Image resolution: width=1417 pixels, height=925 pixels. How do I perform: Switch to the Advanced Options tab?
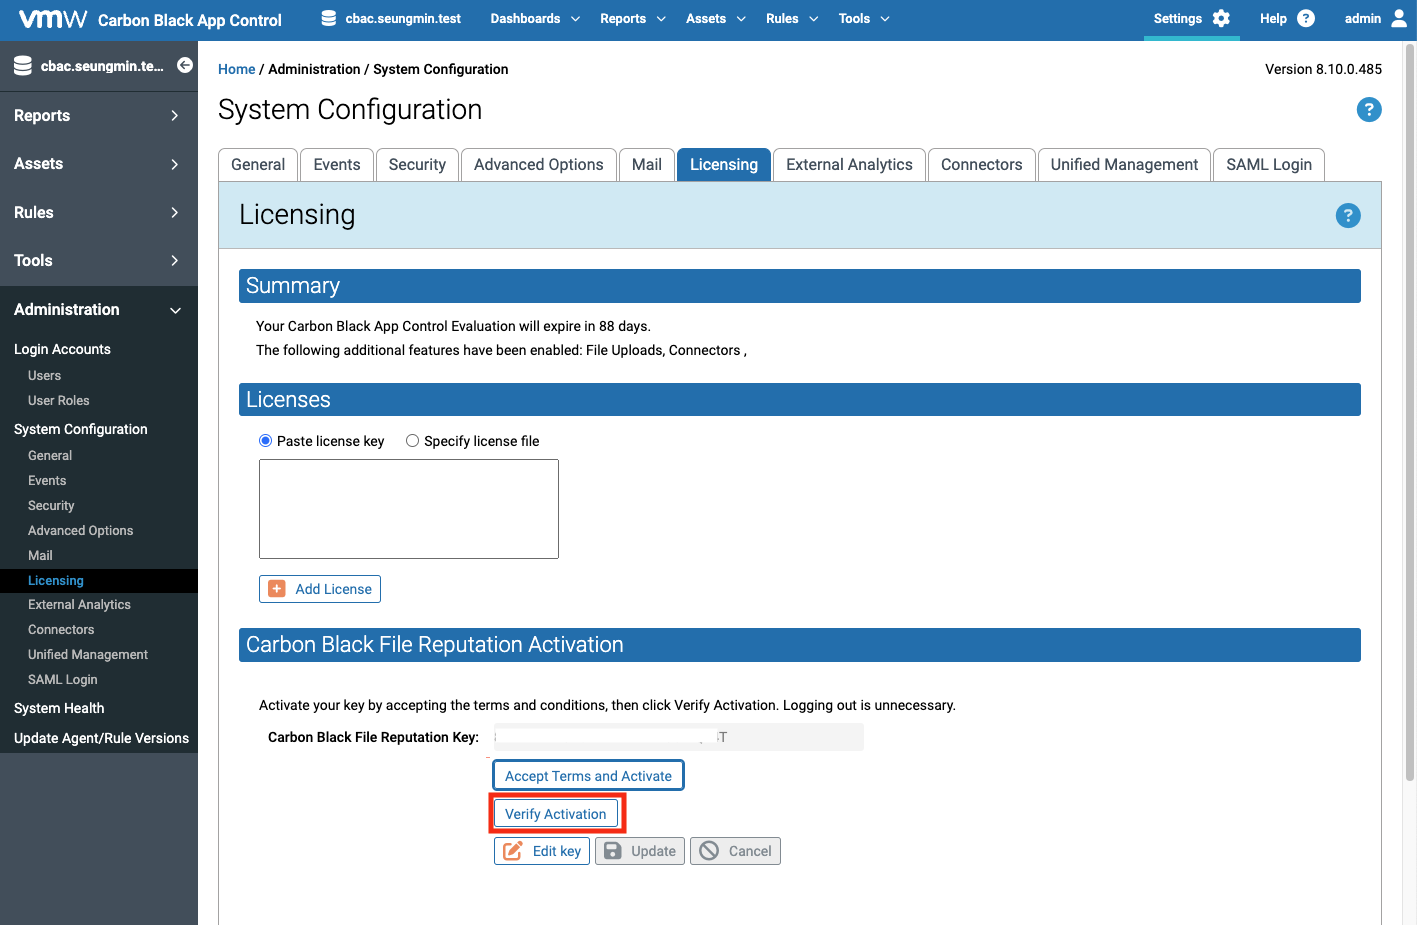click(539, 165)
